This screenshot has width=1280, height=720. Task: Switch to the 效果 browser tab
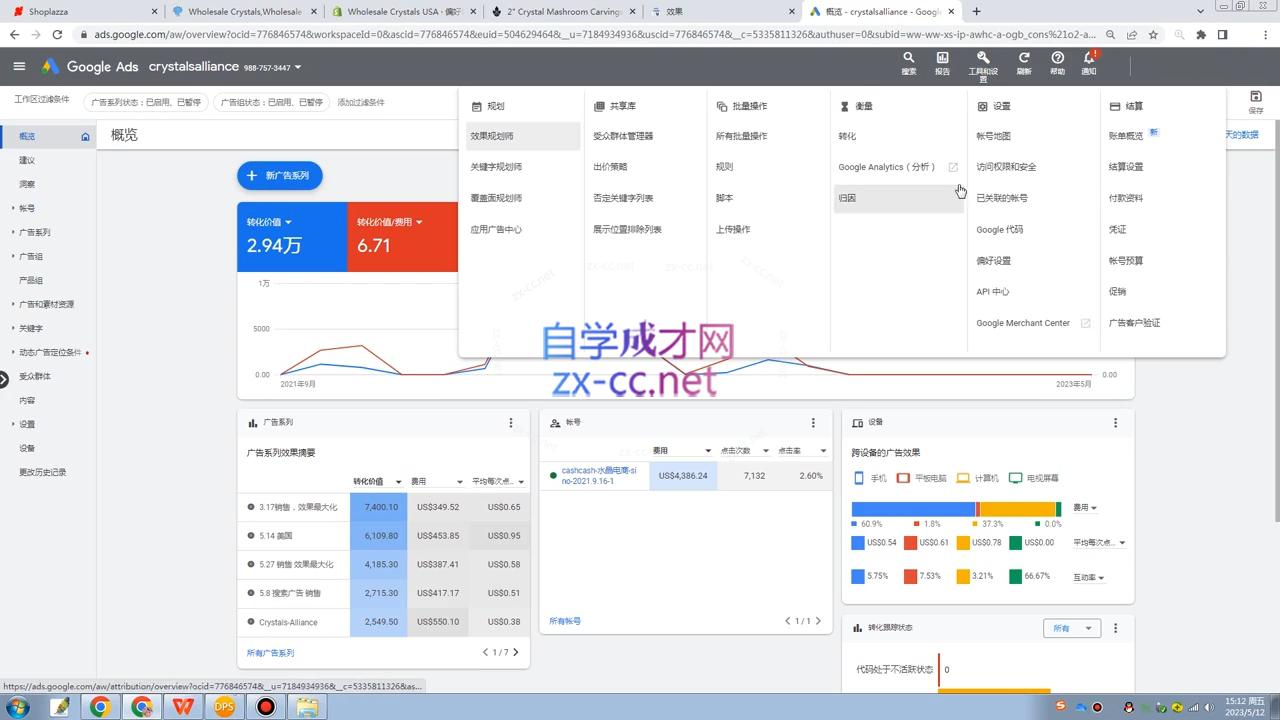tap(720, 11)
